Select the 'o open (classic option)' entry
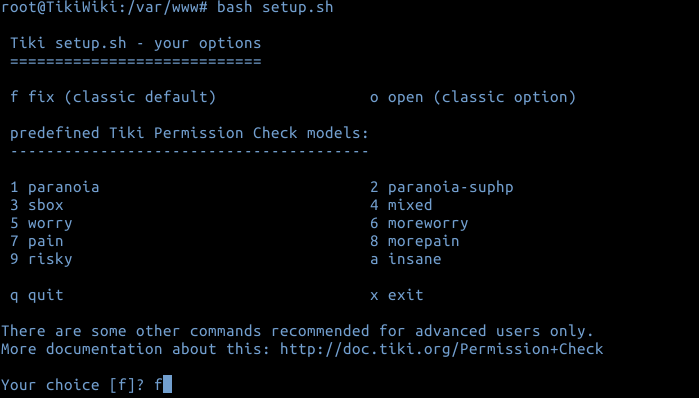Image resolution: width=699 pixels, height=398 pixels. tap(473, 97)
